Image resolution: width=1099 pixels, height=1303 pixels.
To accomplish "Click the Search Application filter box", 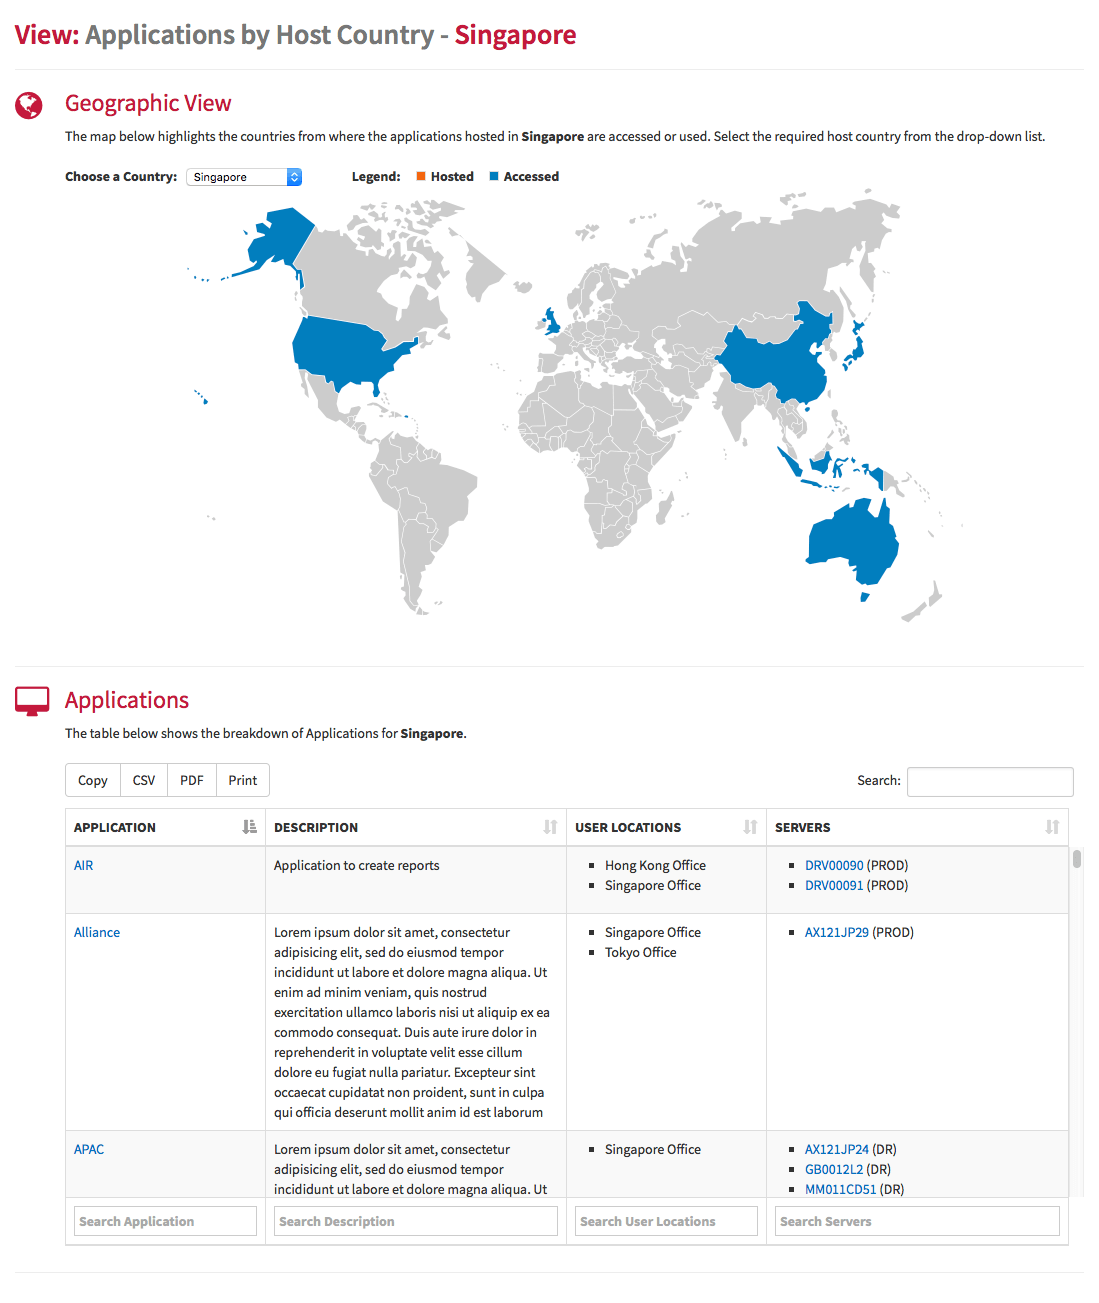I will pos(166,1221).
